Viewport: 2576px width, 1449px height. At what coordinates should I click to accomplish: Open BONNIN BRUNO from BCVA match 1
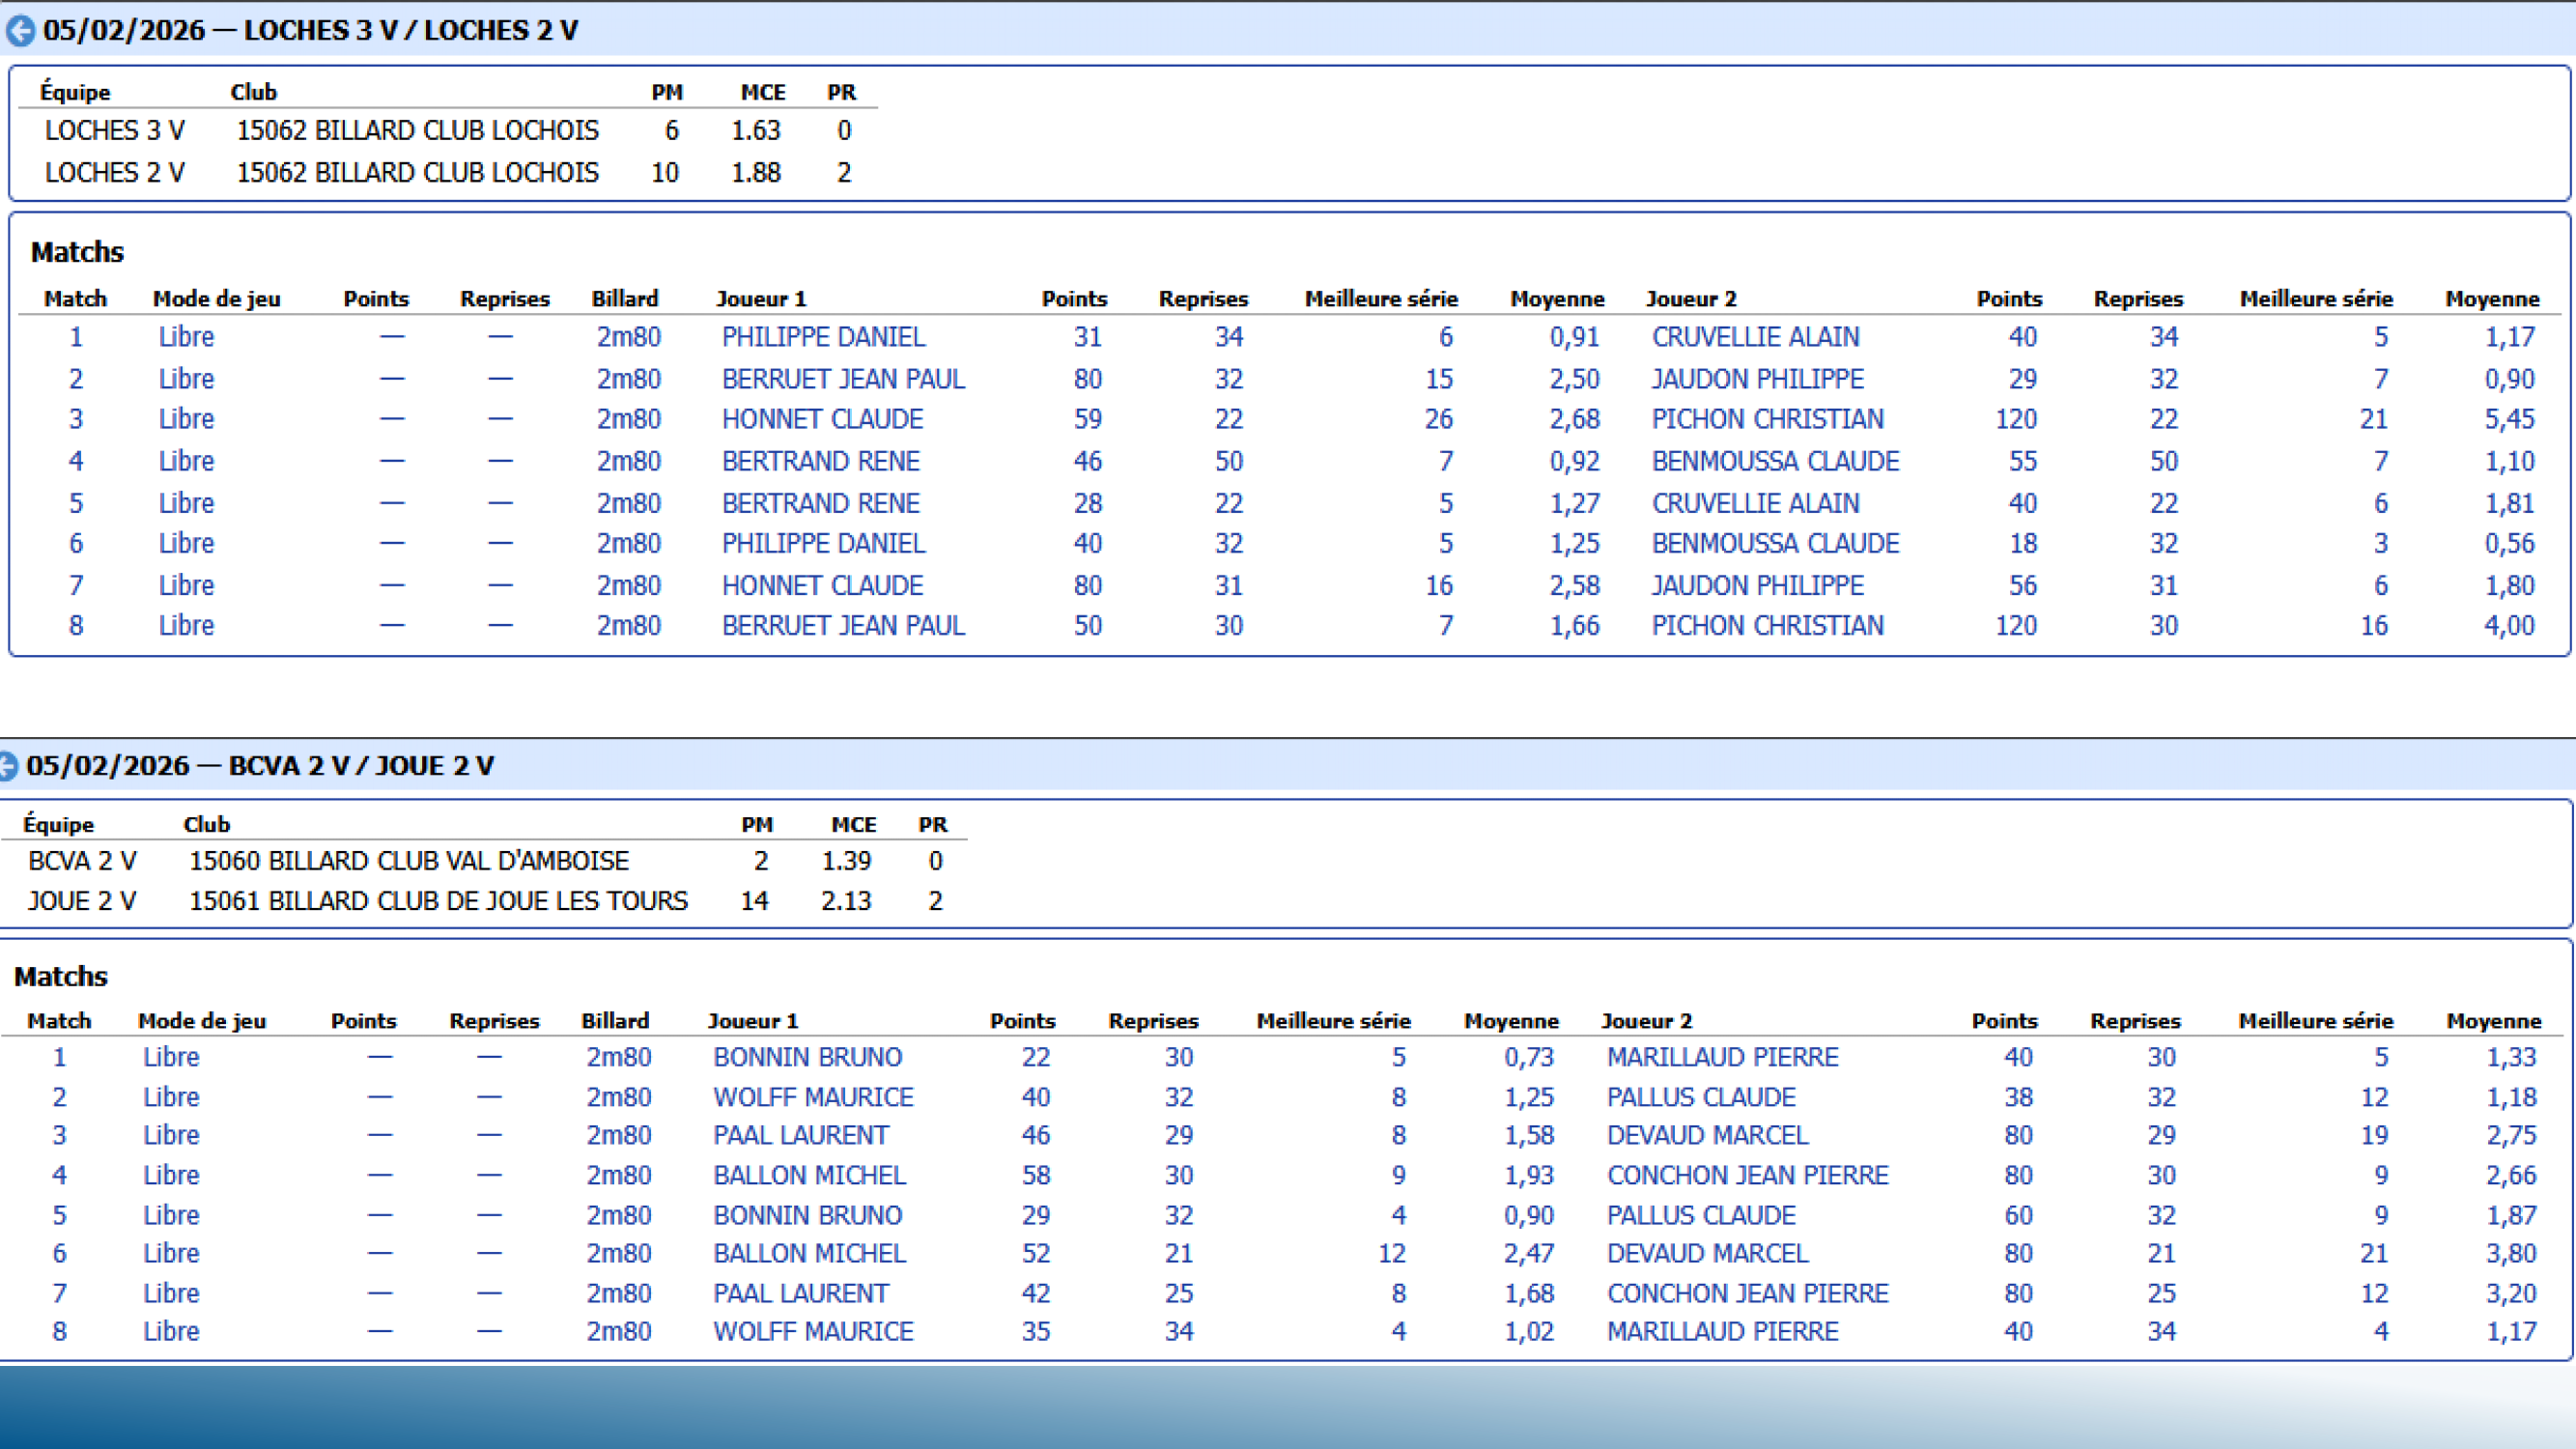(807, 1057)
